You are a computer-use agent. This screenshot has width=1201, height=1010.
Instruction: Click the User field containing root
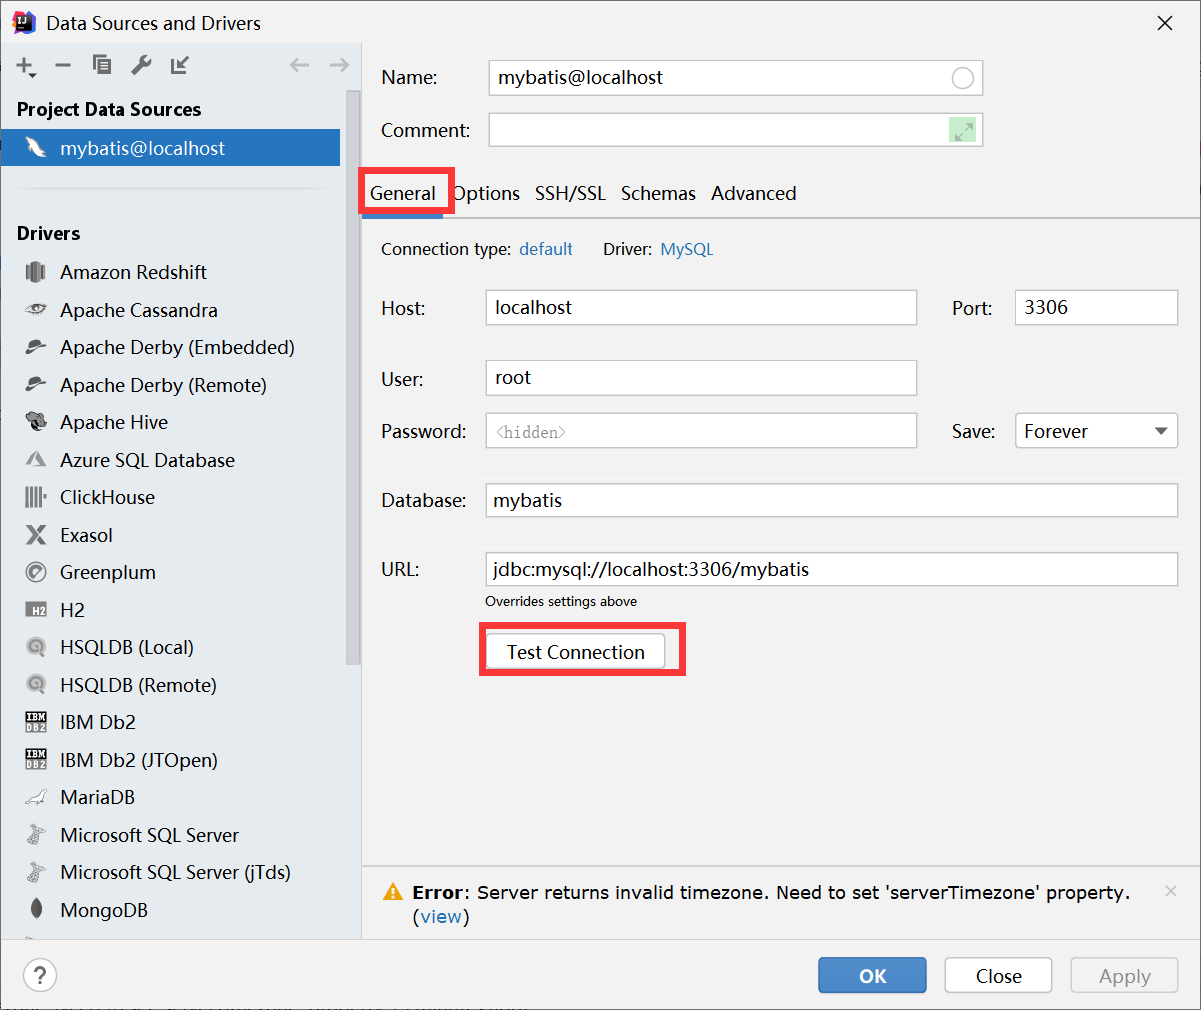point(701,377)
